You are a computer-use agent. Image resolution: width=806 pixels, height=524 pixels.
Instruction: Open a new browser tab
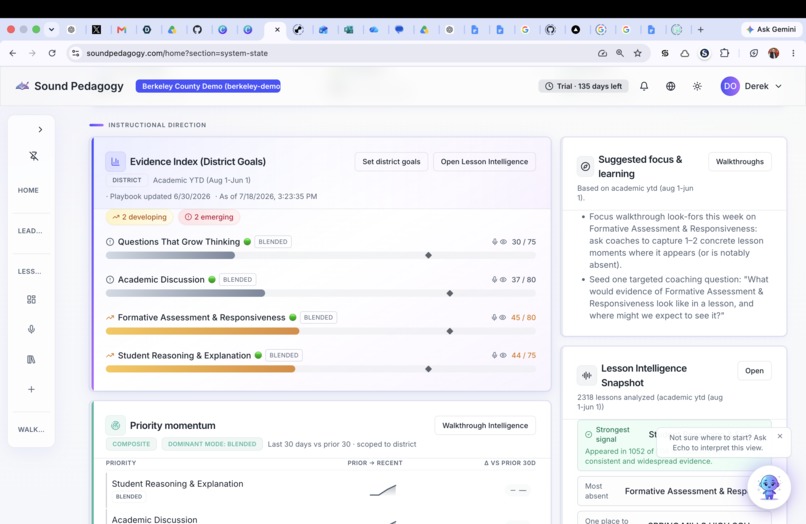[700, 30]
